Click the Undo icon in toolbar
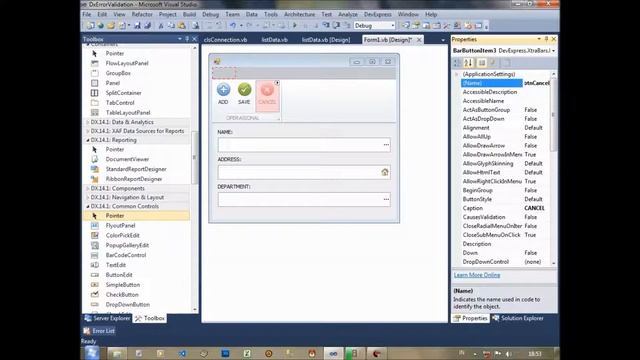This screenshot has height=360, width=640. (232, 26)
